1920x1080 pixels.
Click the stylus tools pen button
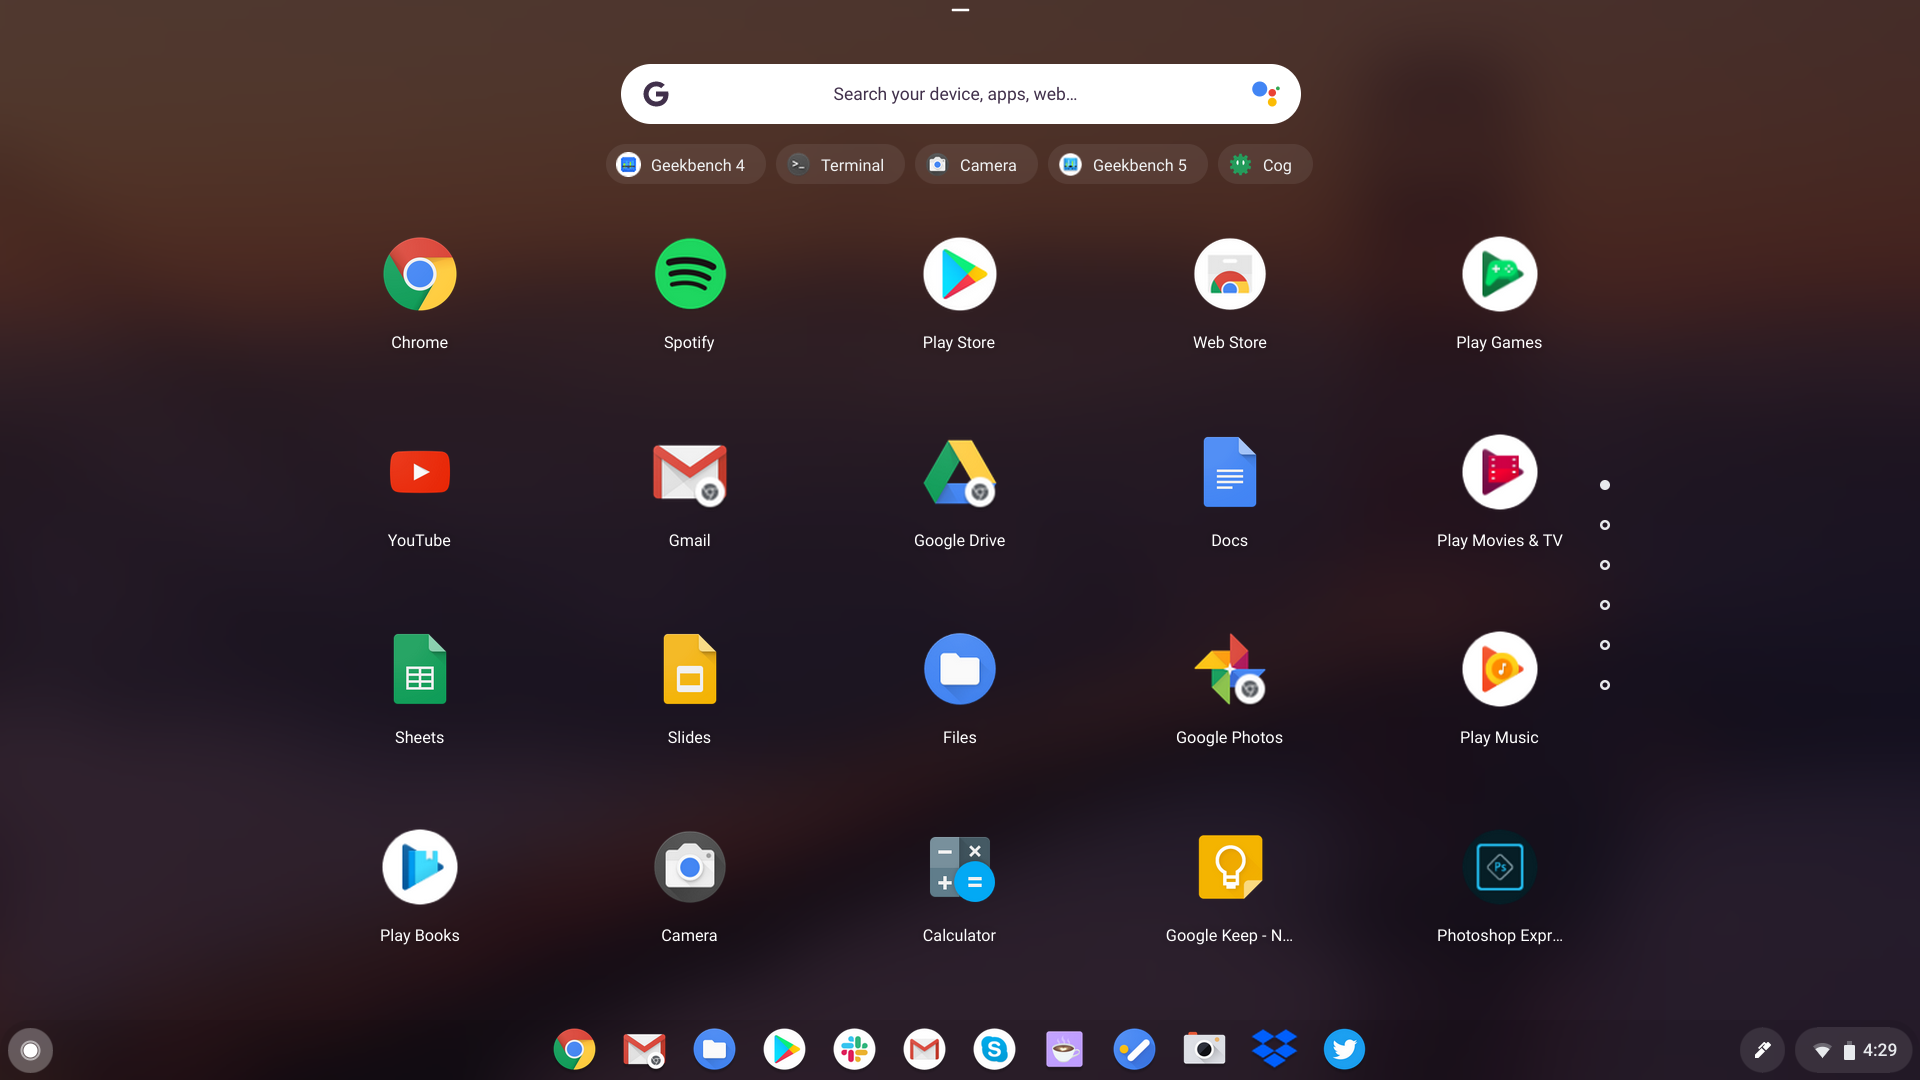1762,1050
